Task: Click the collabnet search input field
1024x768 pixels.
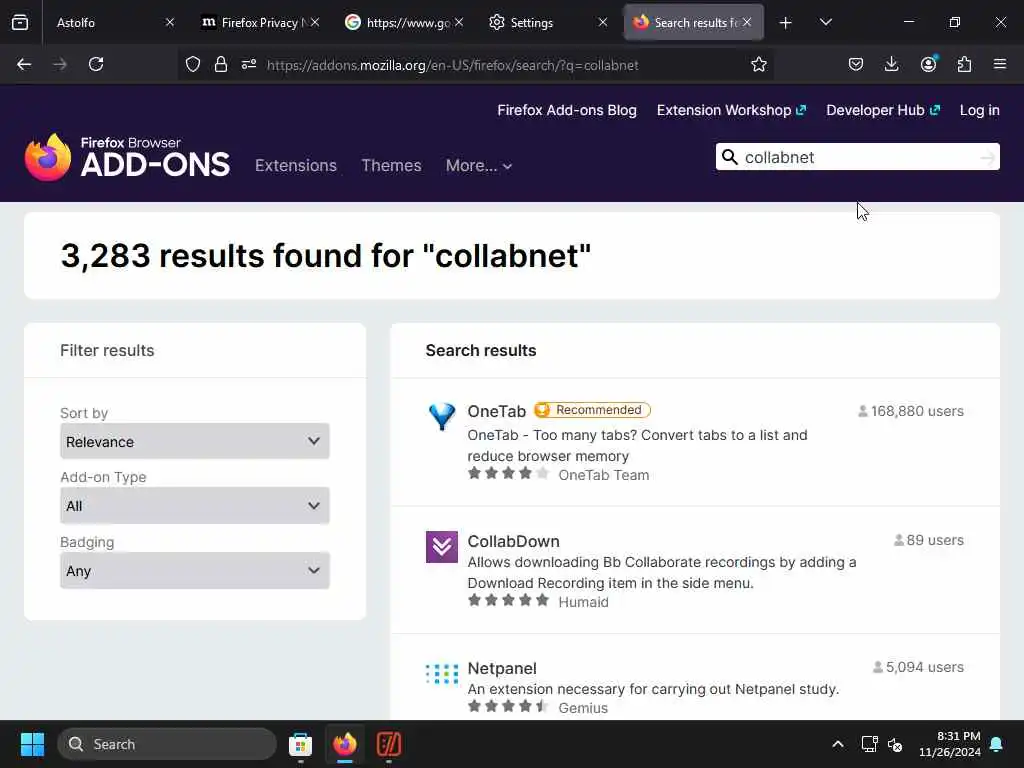Action: coord(857,157)
